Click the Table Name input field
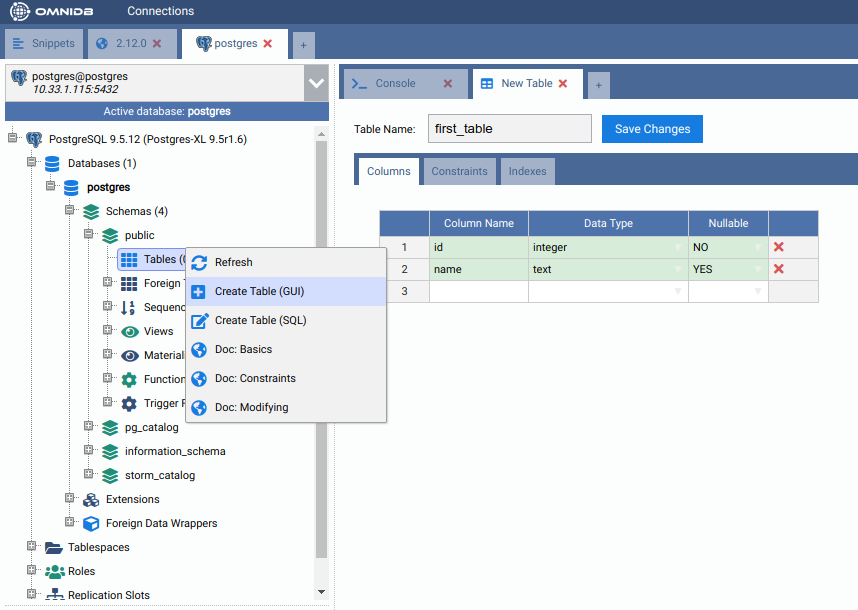Viewport: 858px width, 610px height. [509, 129]
